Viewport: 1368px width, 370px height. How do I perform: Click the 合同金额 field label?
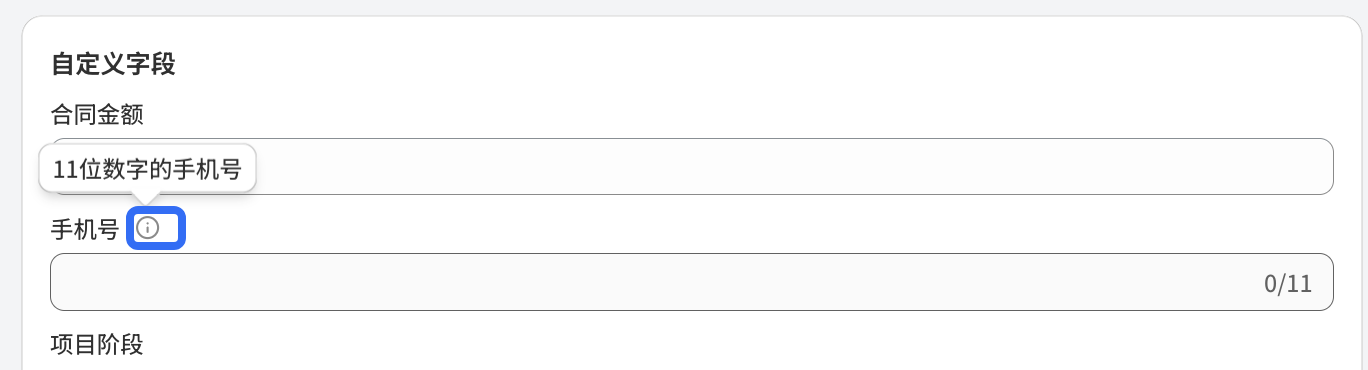97,114
